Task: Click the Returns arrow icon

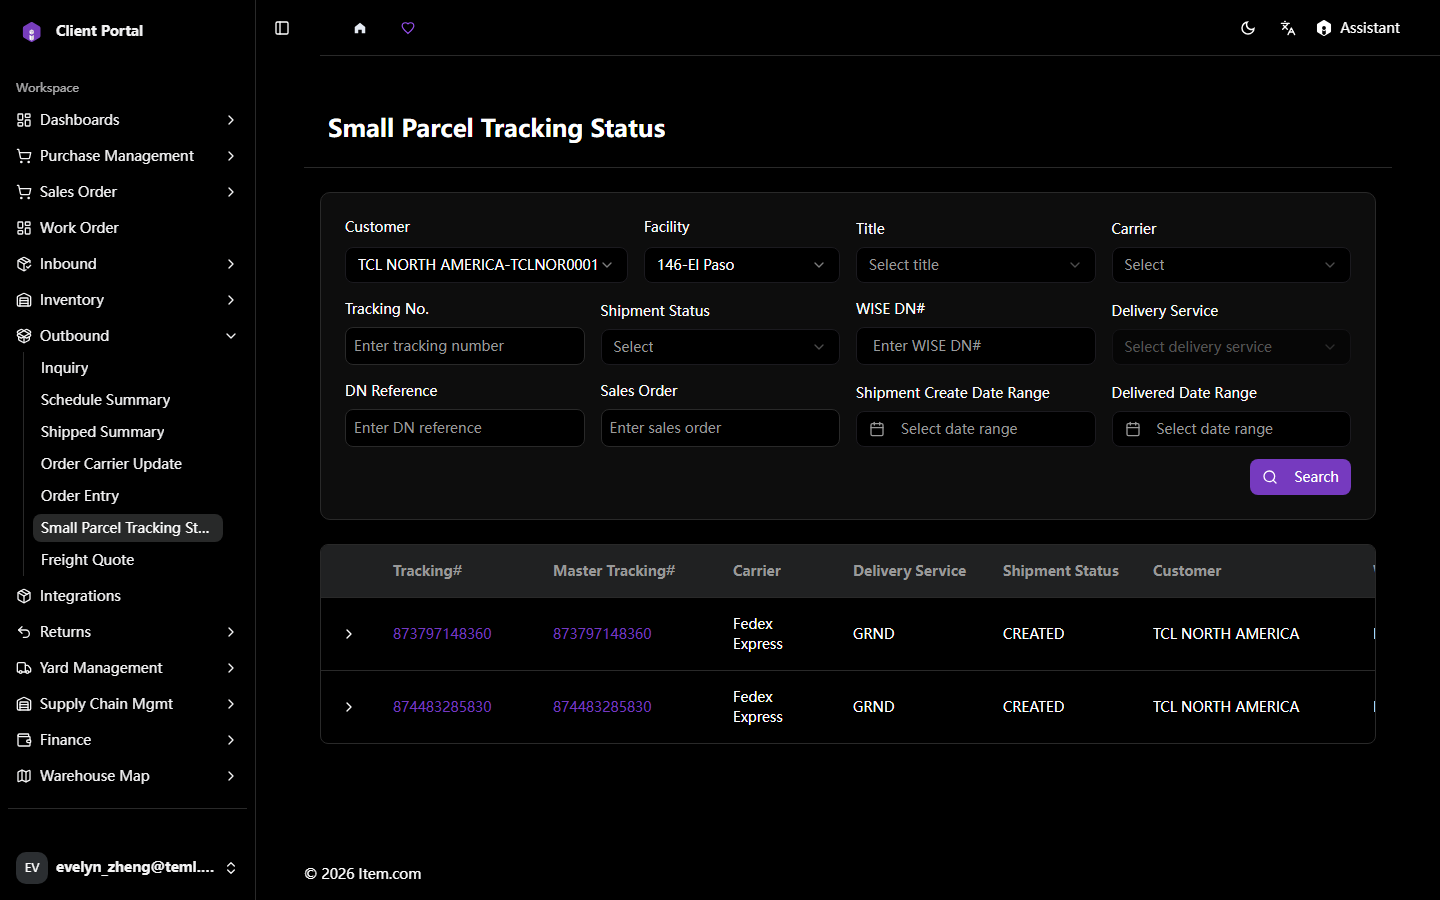Action: point(24,632)
